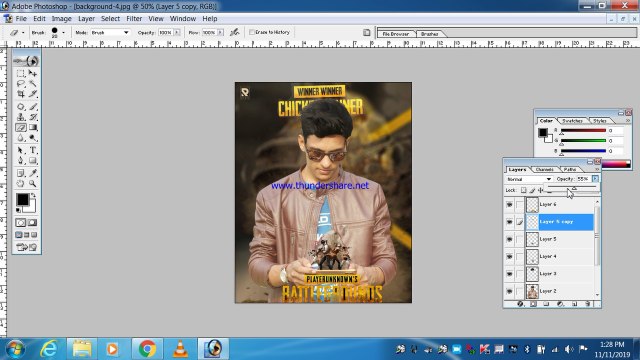The width and height of the screenshot is (640, 360).
Task: Select the History Brush tool
Action: click(33, 117)
